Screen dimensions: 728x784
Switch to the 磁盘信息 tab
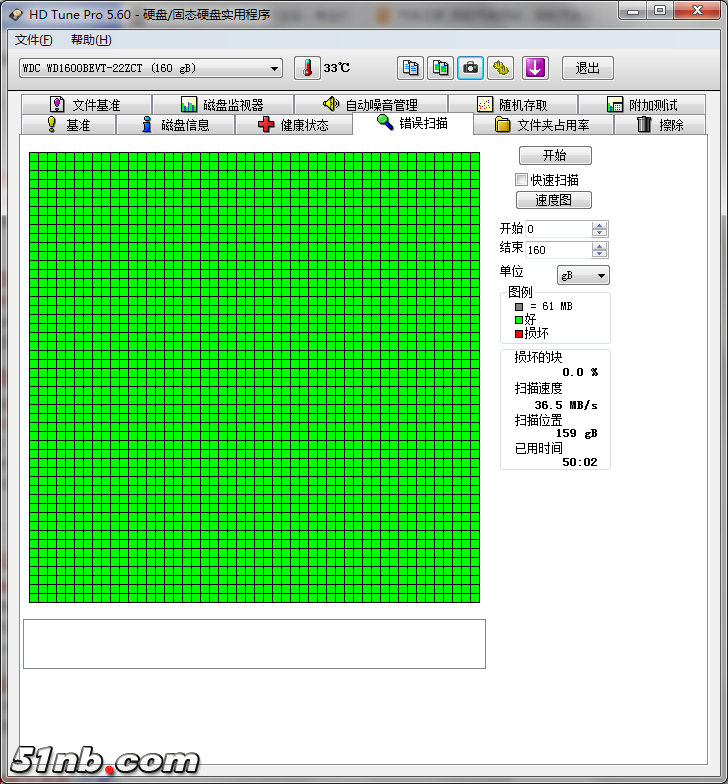176,125
